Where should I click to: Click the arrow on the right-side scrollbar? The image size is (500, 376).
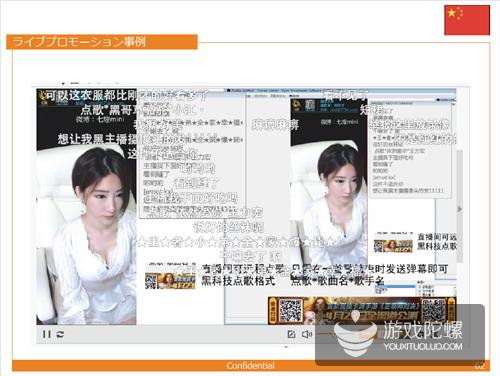(x=459, y=209)
